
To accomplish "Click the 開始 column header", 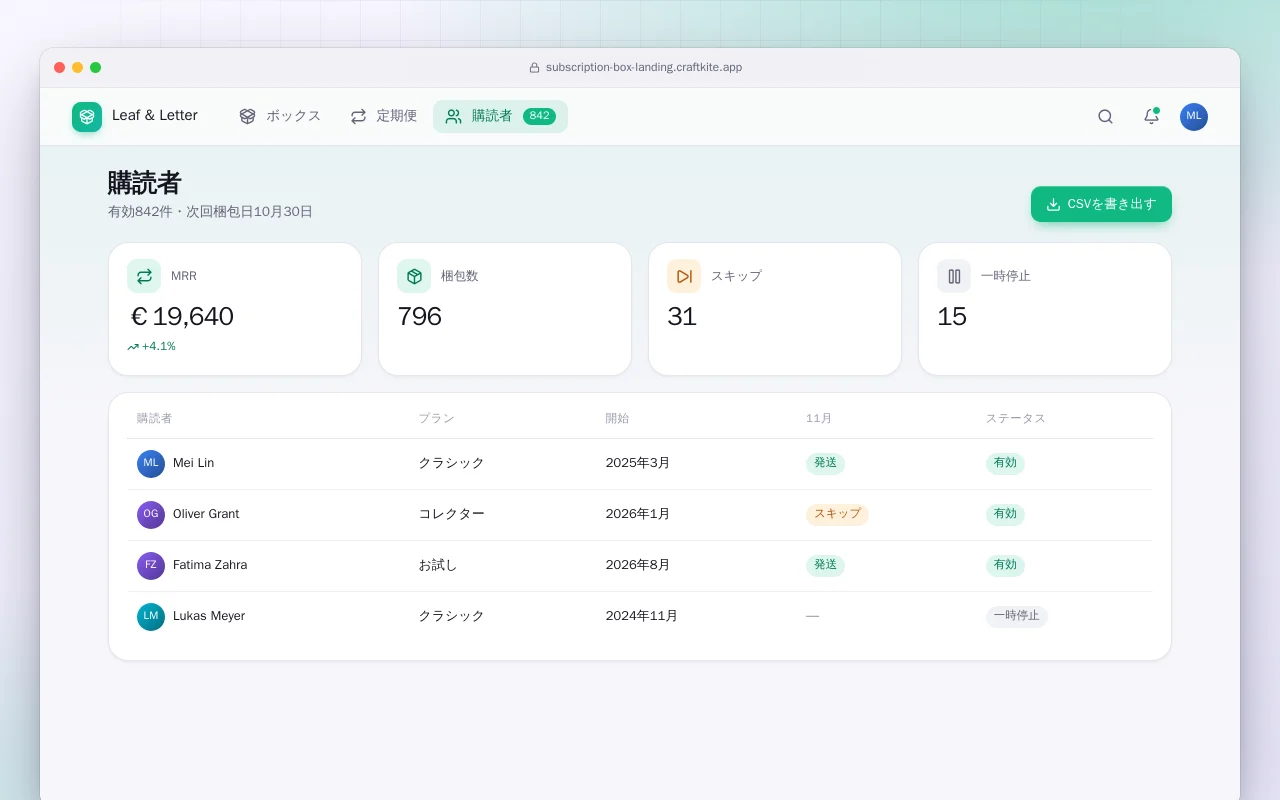I will pyautogui.click(x=617, y=419).
